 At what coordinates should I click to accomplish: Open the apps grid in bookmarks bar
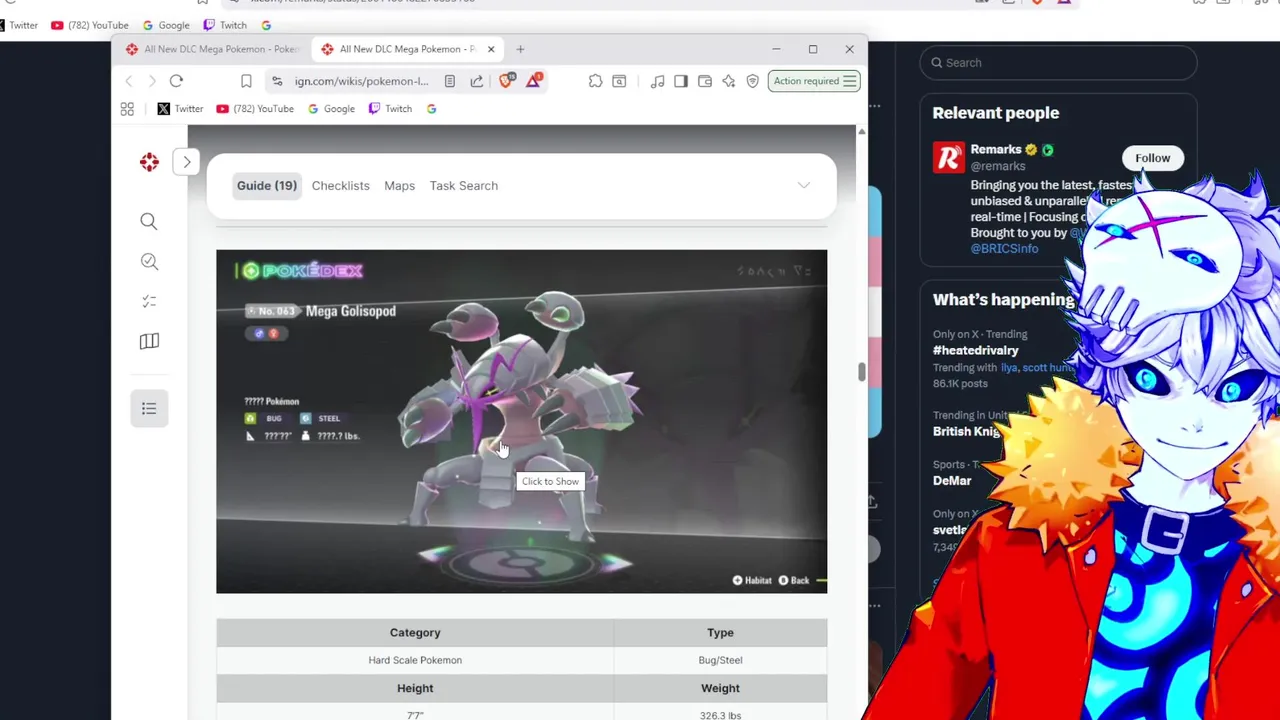pyautogui.click(x=127, y=109)
